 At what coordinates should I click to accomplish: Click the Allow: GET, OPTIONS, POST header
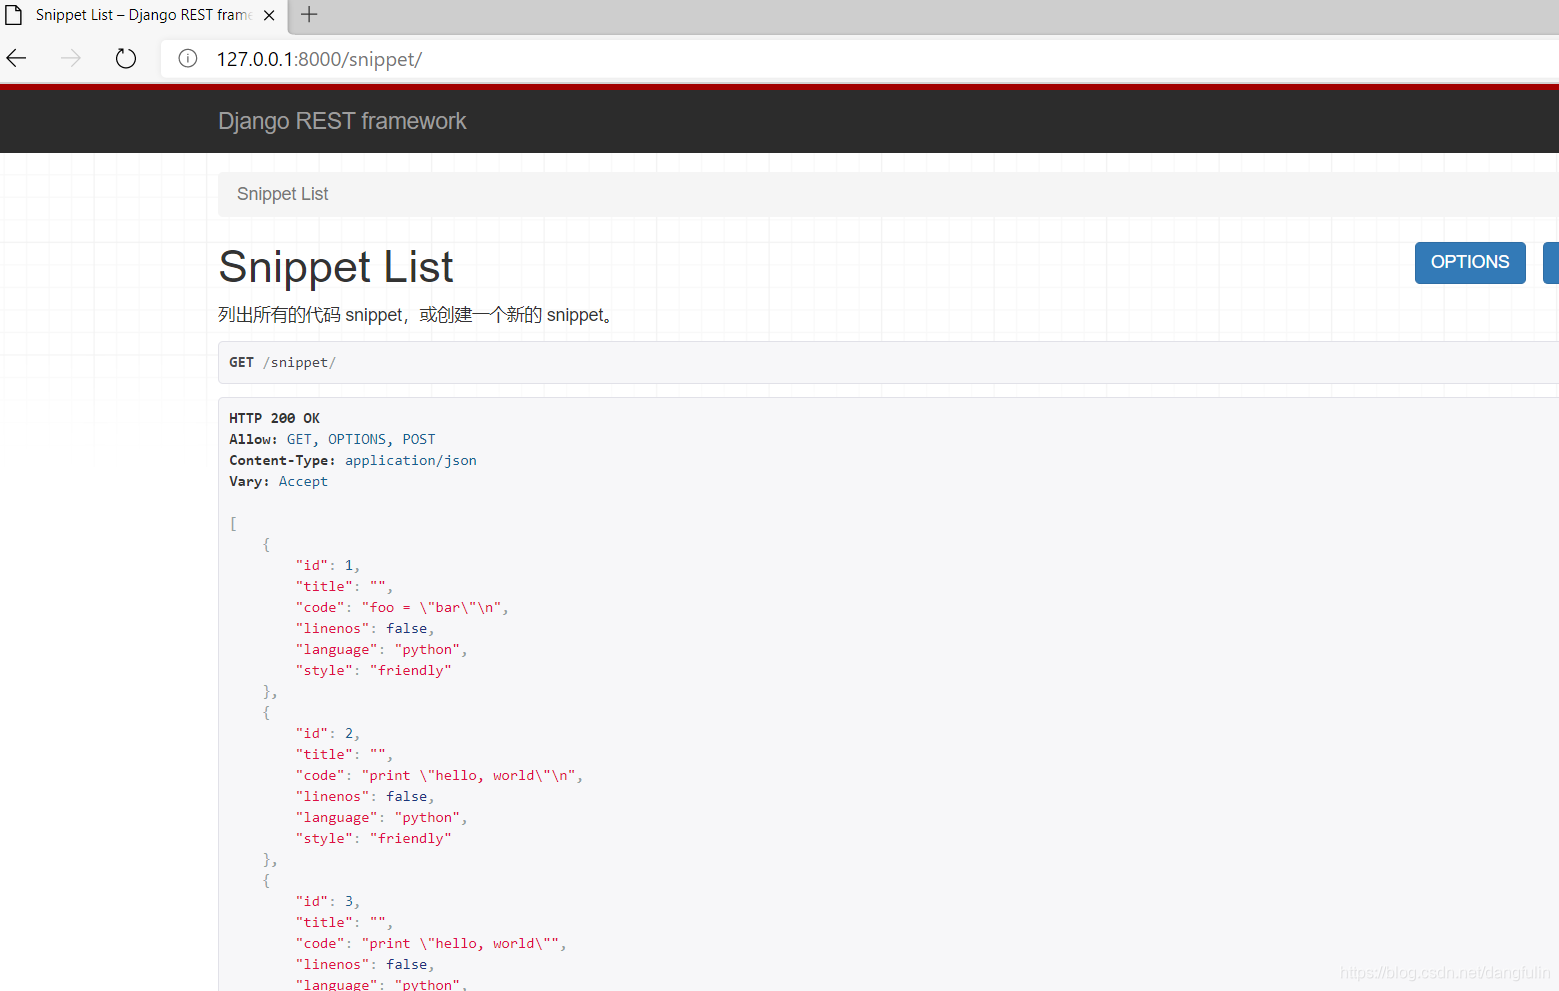332,439
